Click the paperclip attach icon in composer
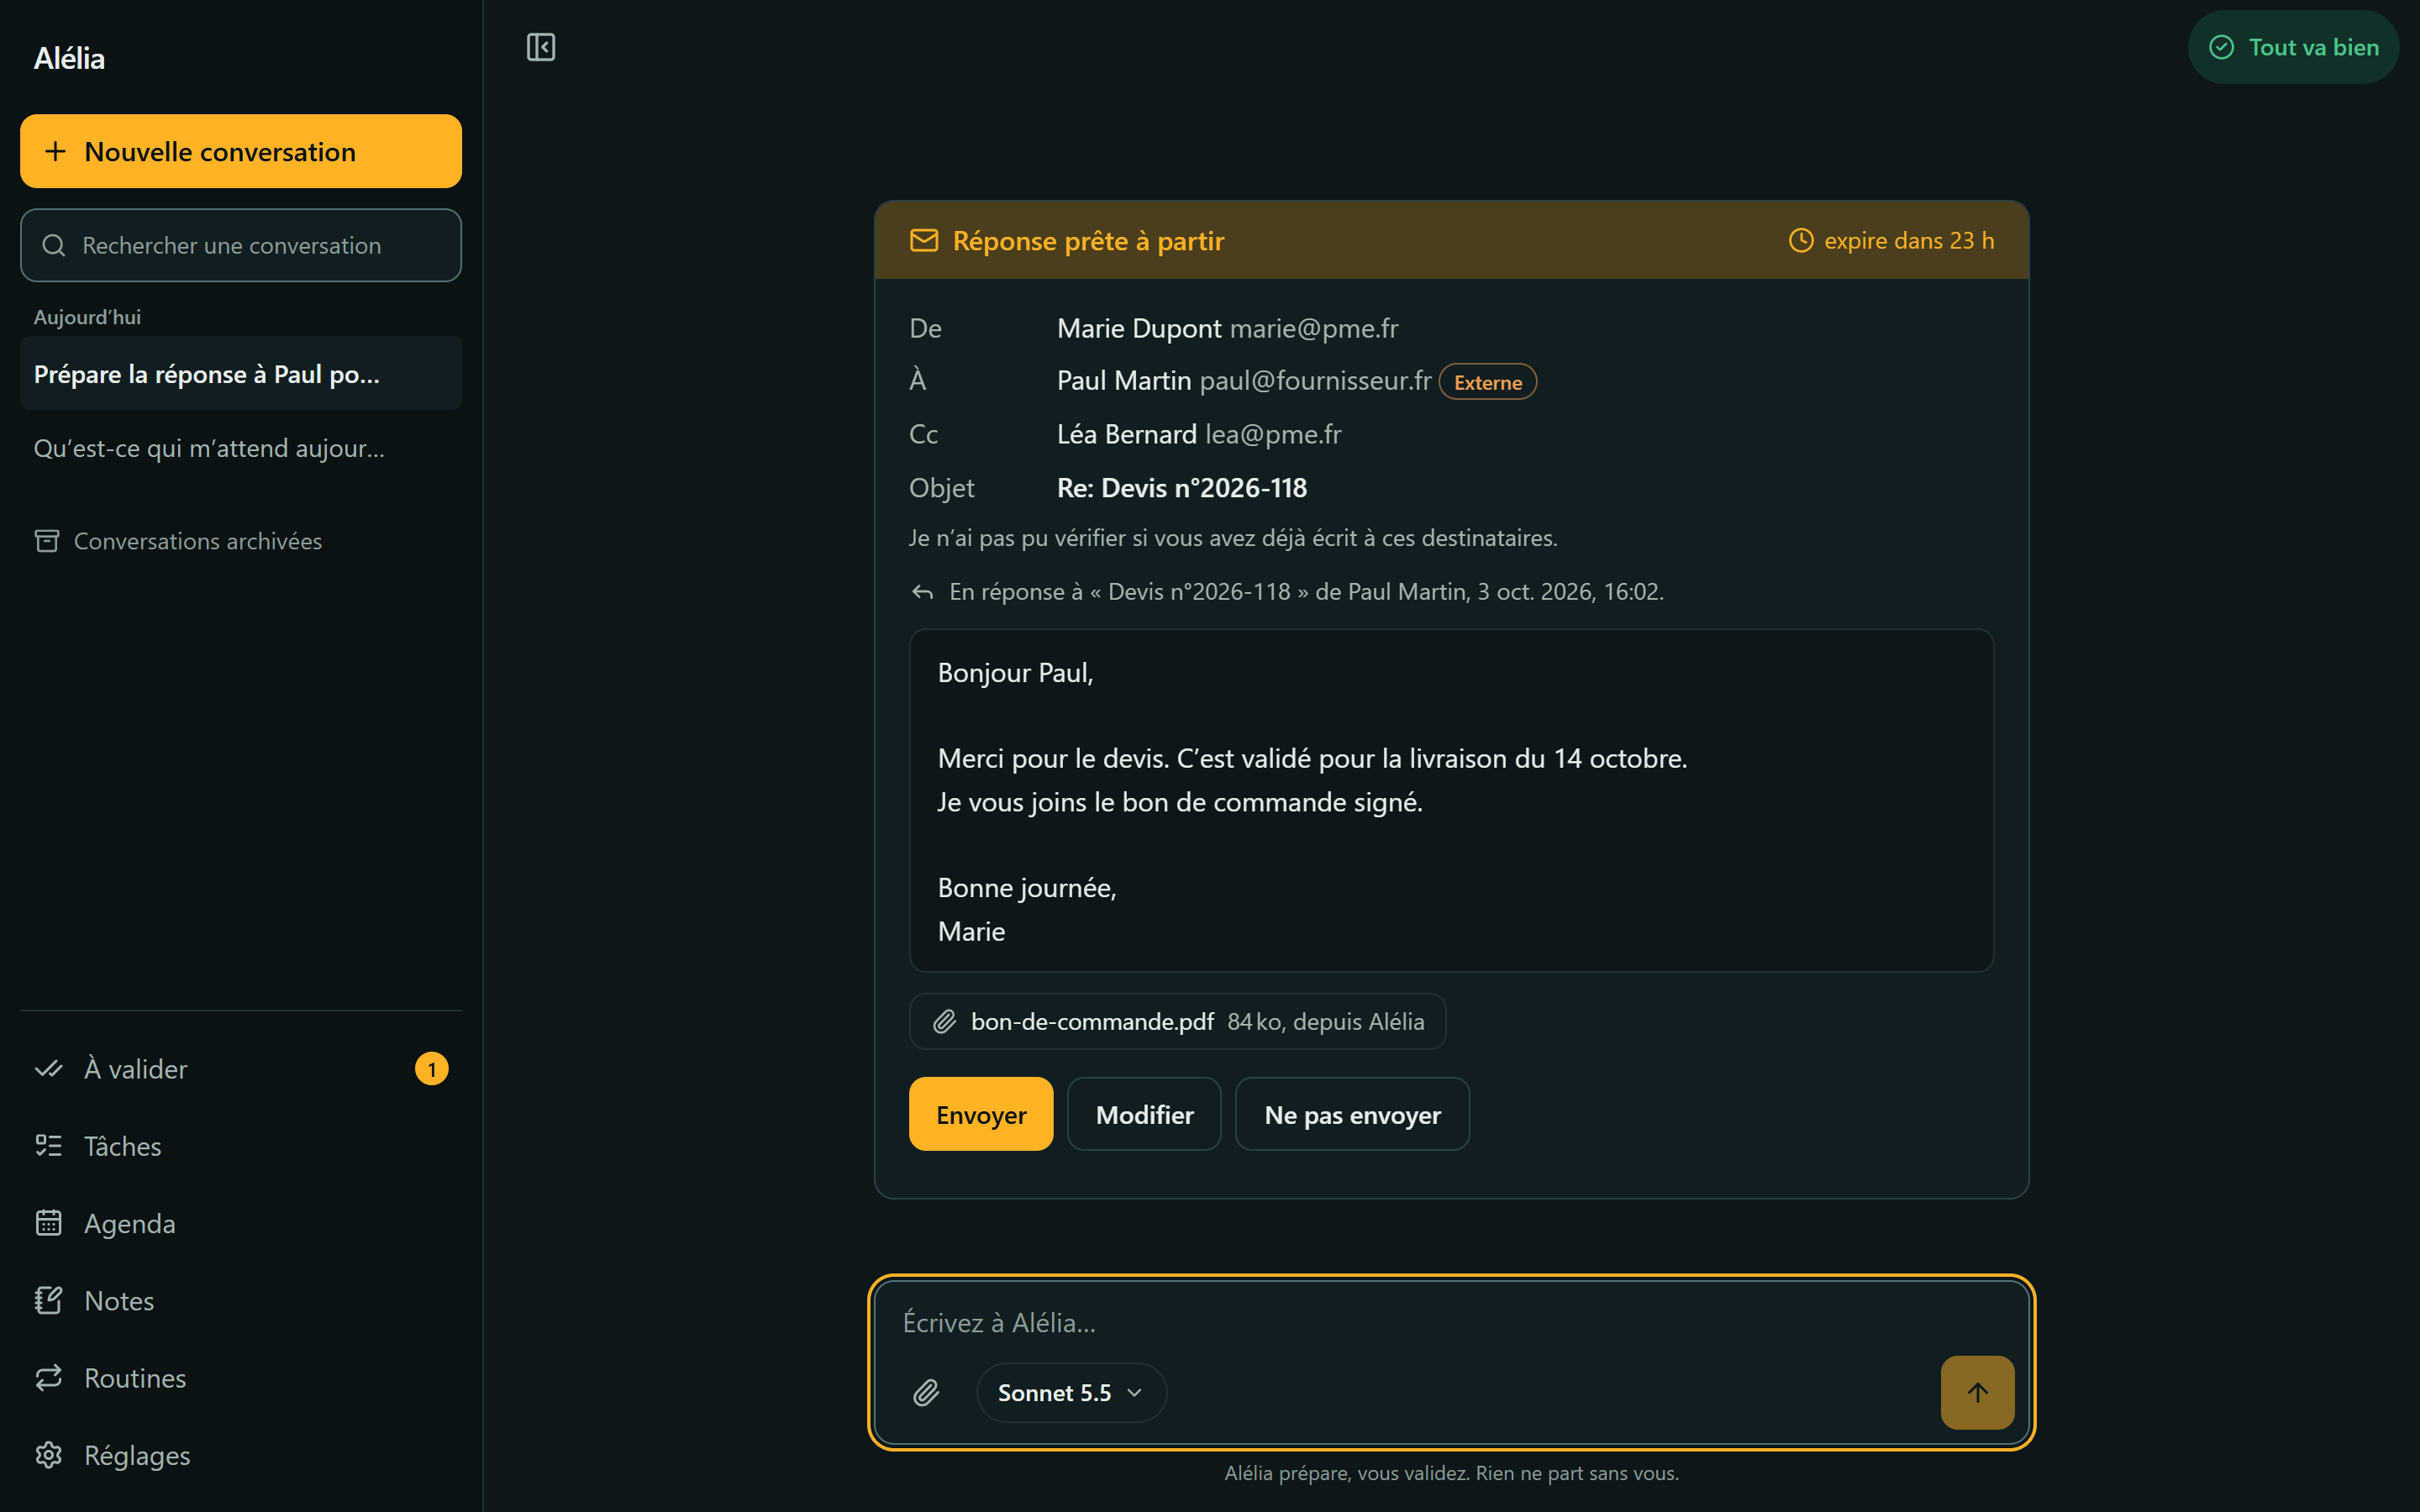2420x1512 pixels. click(926, 1392)
